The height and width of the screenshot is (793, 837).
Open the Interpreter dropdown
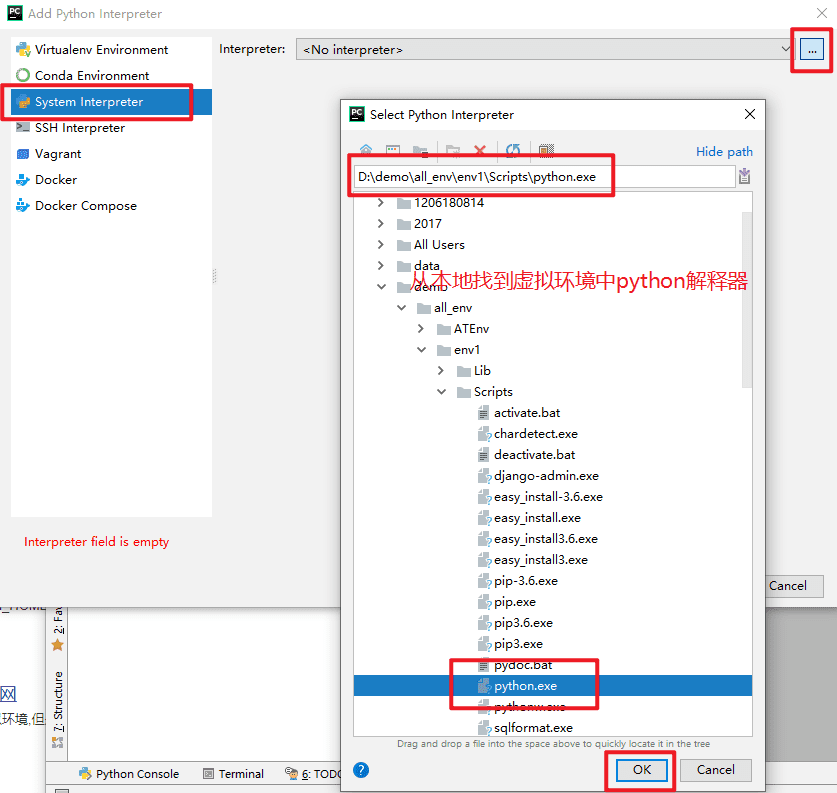pyautogui.click(x=785, y=49)
